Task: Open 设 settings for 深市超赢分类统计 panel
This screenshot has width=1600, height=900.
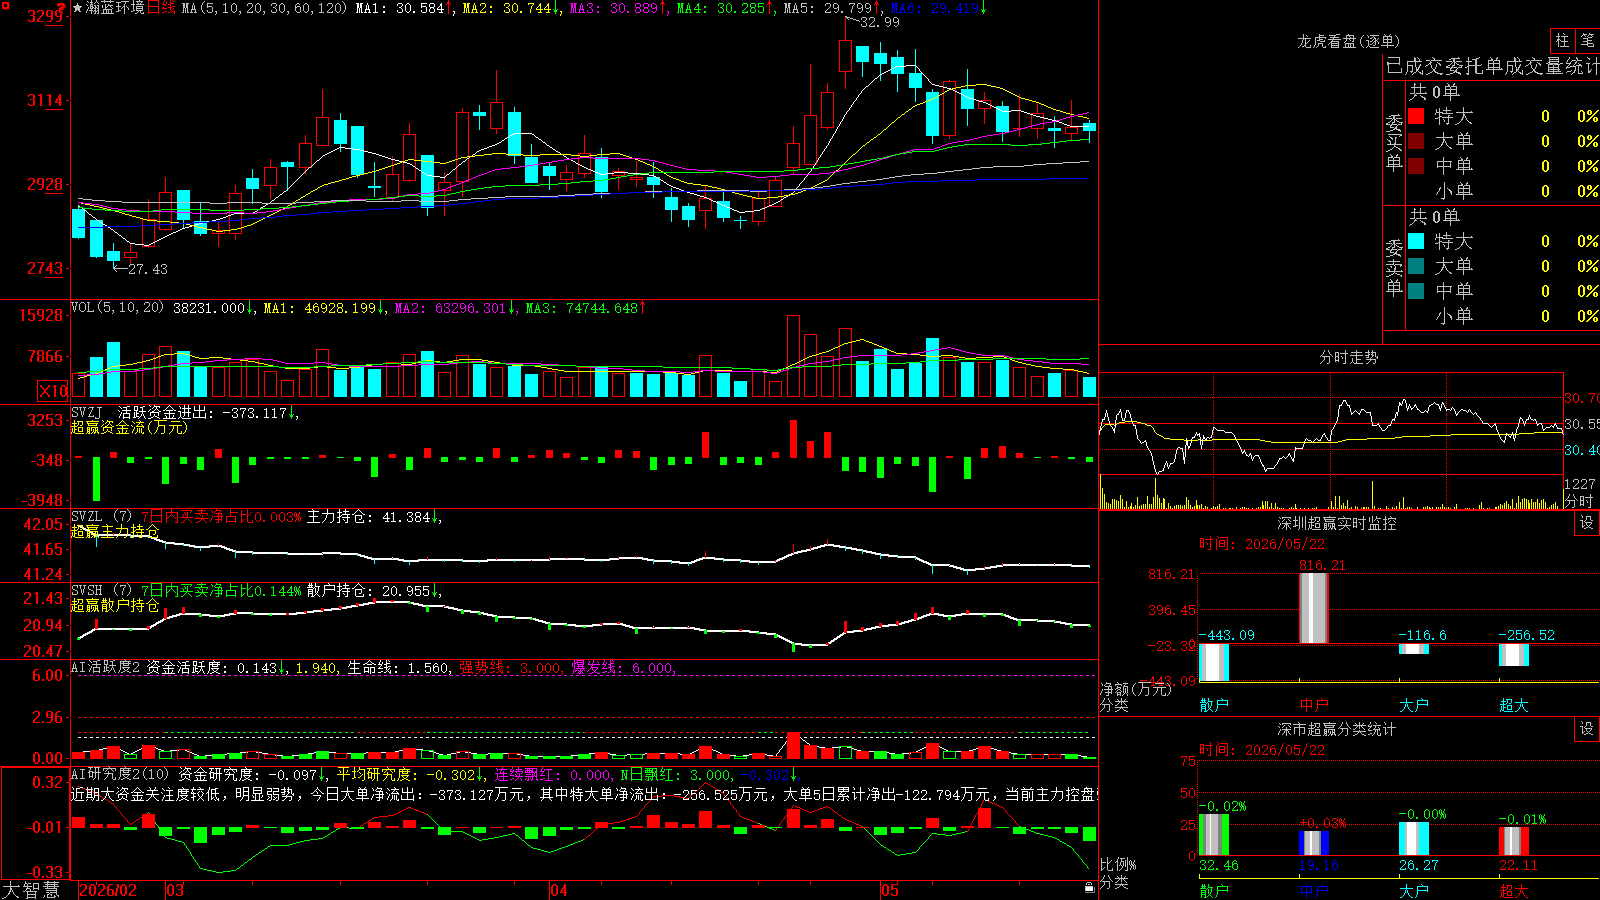Action: (1587, 729)
